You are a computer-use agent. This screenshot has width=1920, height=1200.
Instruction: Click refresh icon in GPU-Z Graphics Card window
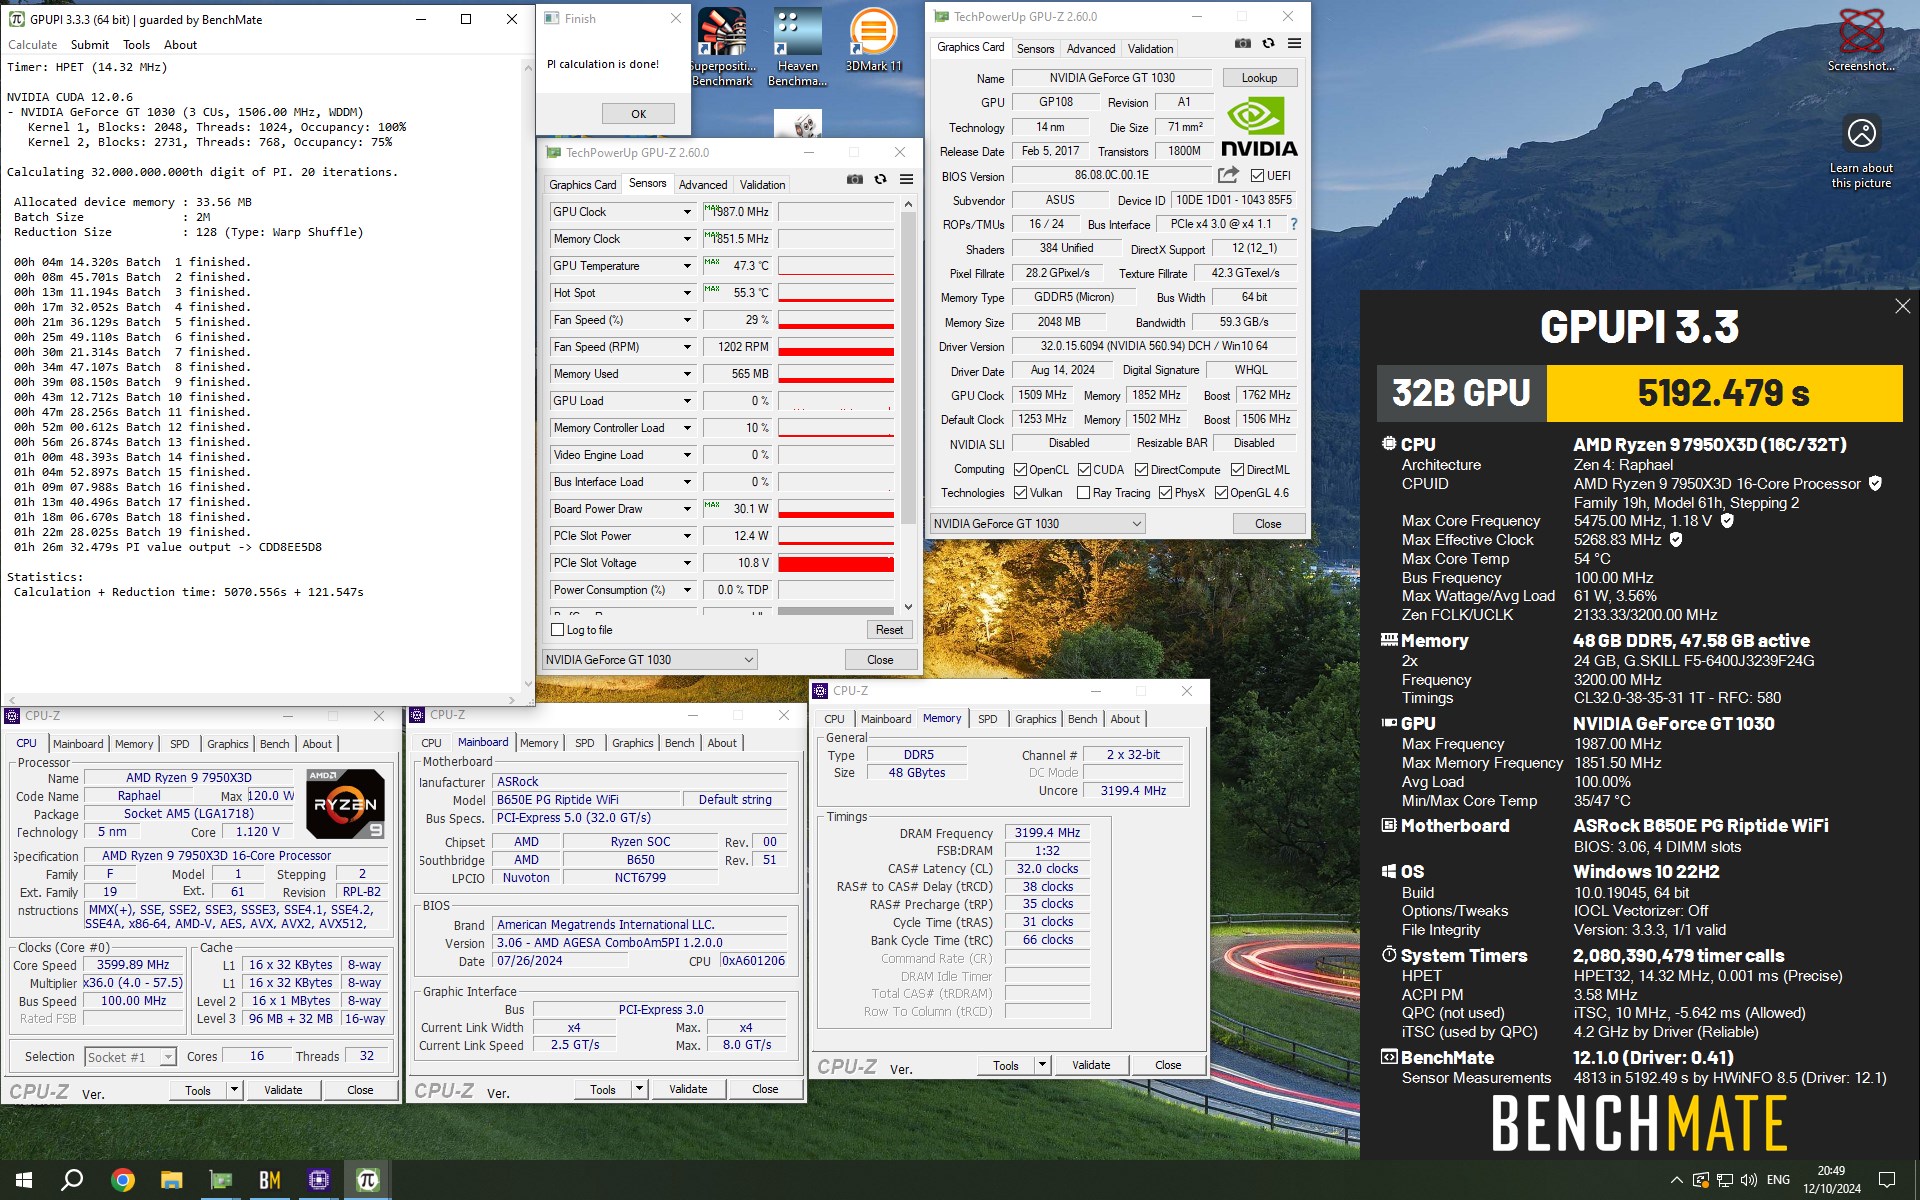coord(1268,44)
